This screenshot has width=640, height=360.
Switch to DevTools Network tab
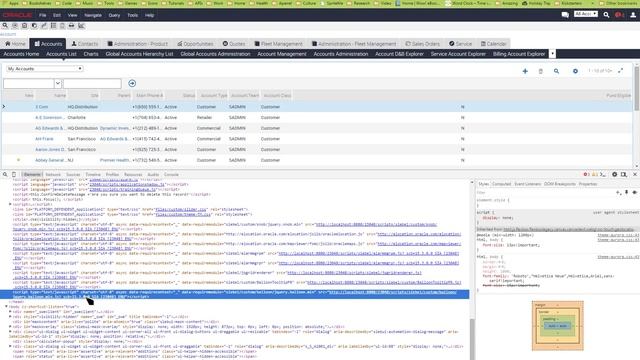point(53,174)
